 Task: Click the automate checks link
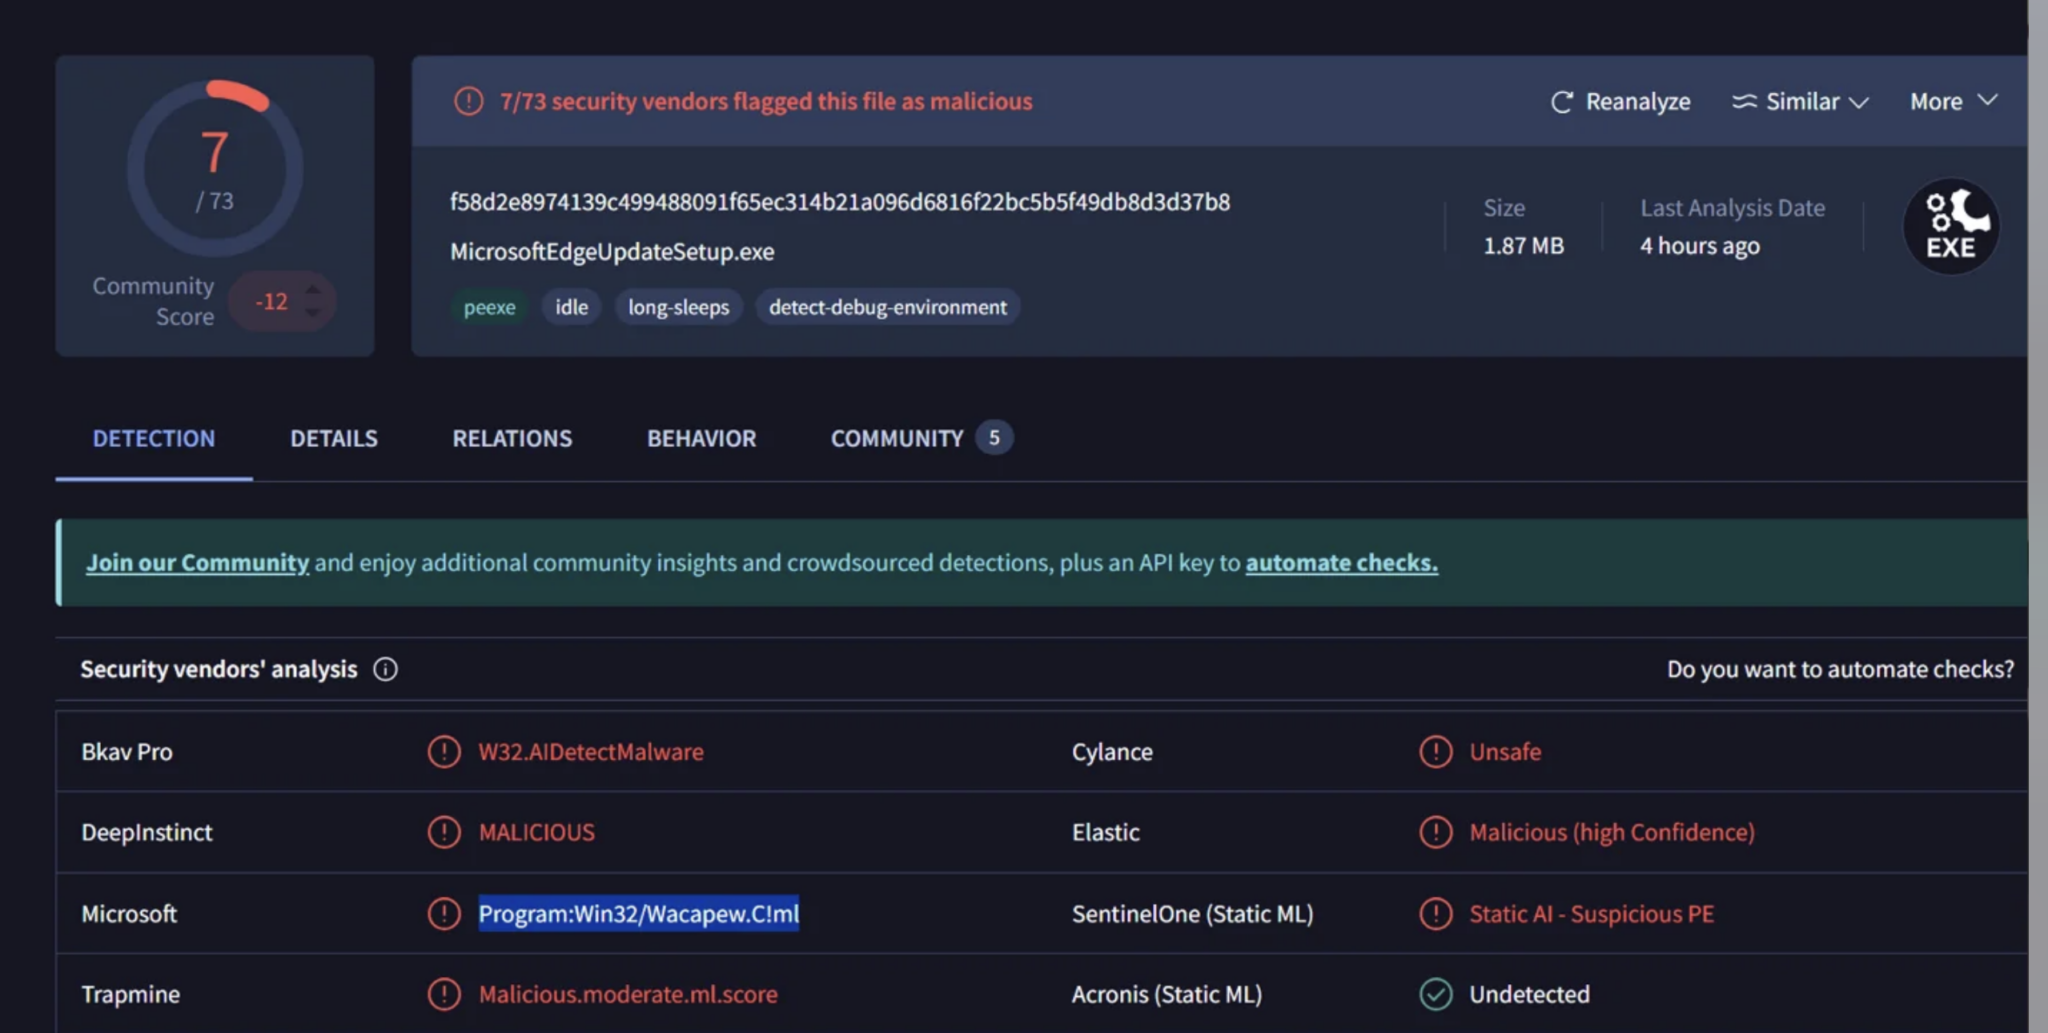pos(1341,562)
